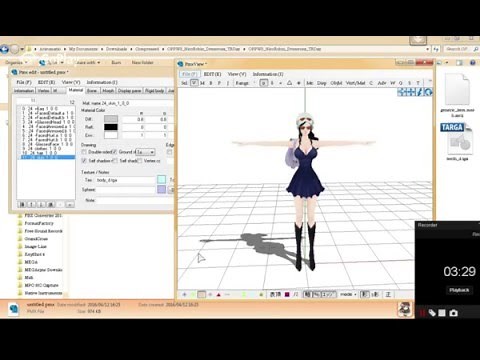Screen dimensions: 480x360
Task: Open the mode dropdown in PmxView bottom toolbar
Action: [x=348, y=295]
